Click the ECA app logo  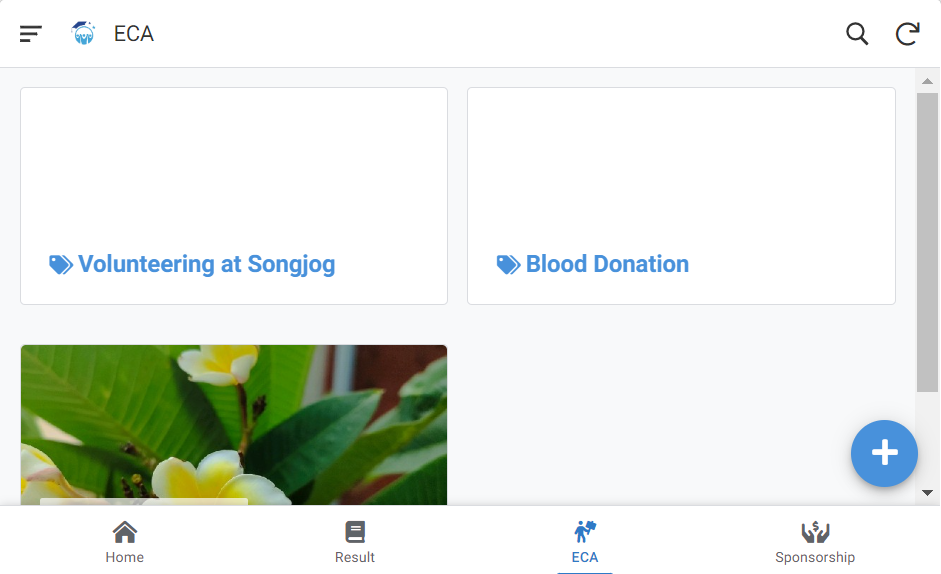pyautogui.click(x=84, y=34)
